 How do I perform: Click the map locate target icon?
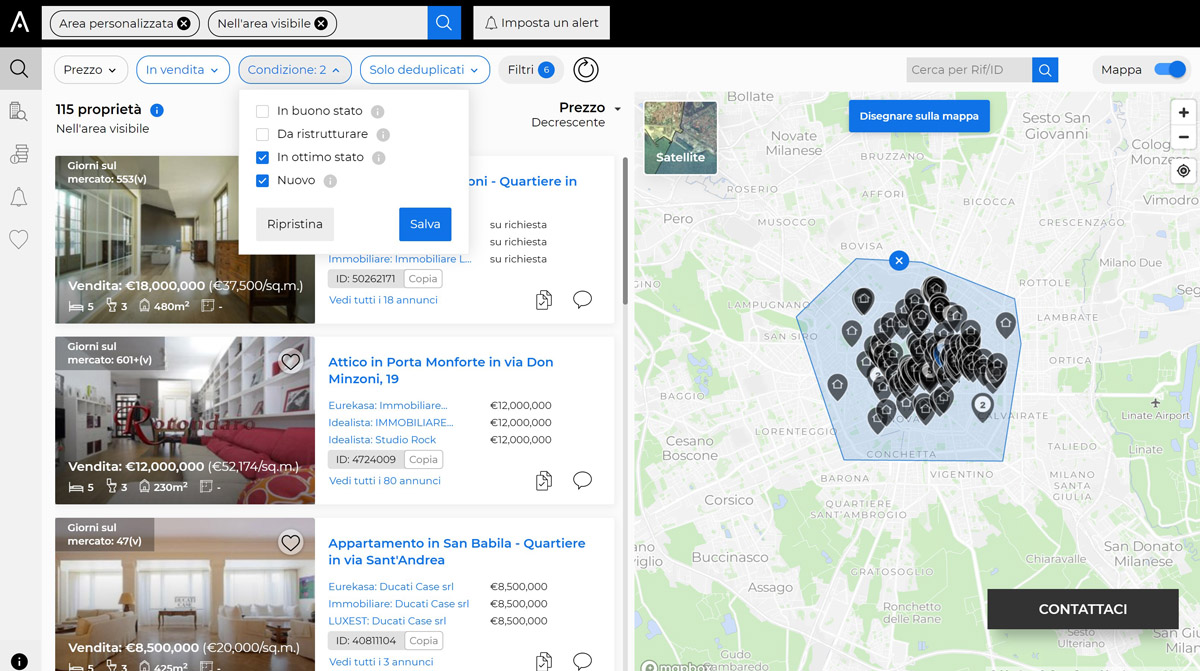[x=1184, y=171]
